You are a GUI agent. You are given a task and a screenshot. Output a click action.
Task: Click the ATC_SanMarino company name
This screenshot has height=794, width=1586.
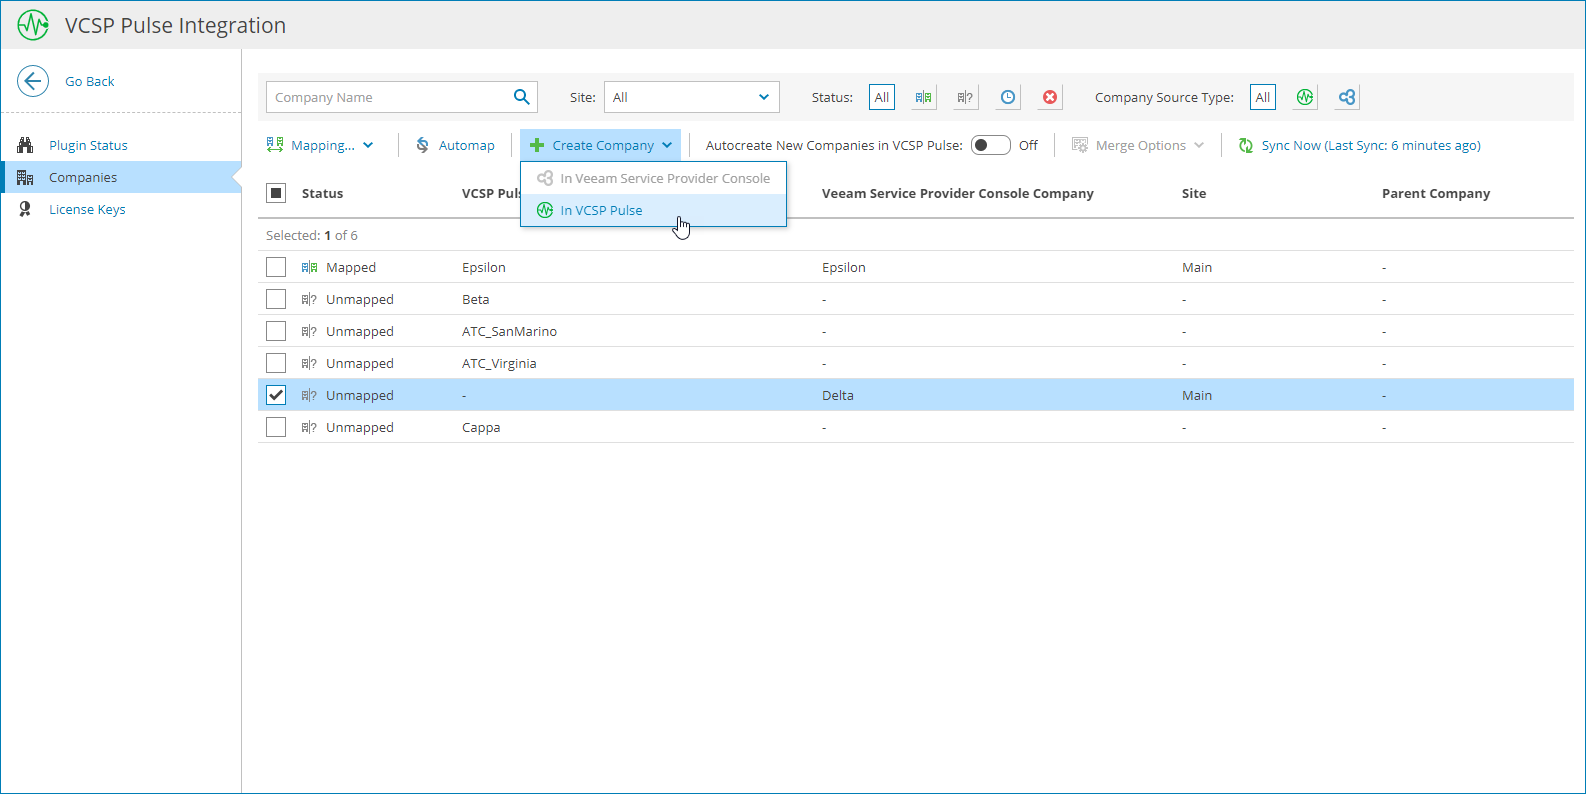509,331
